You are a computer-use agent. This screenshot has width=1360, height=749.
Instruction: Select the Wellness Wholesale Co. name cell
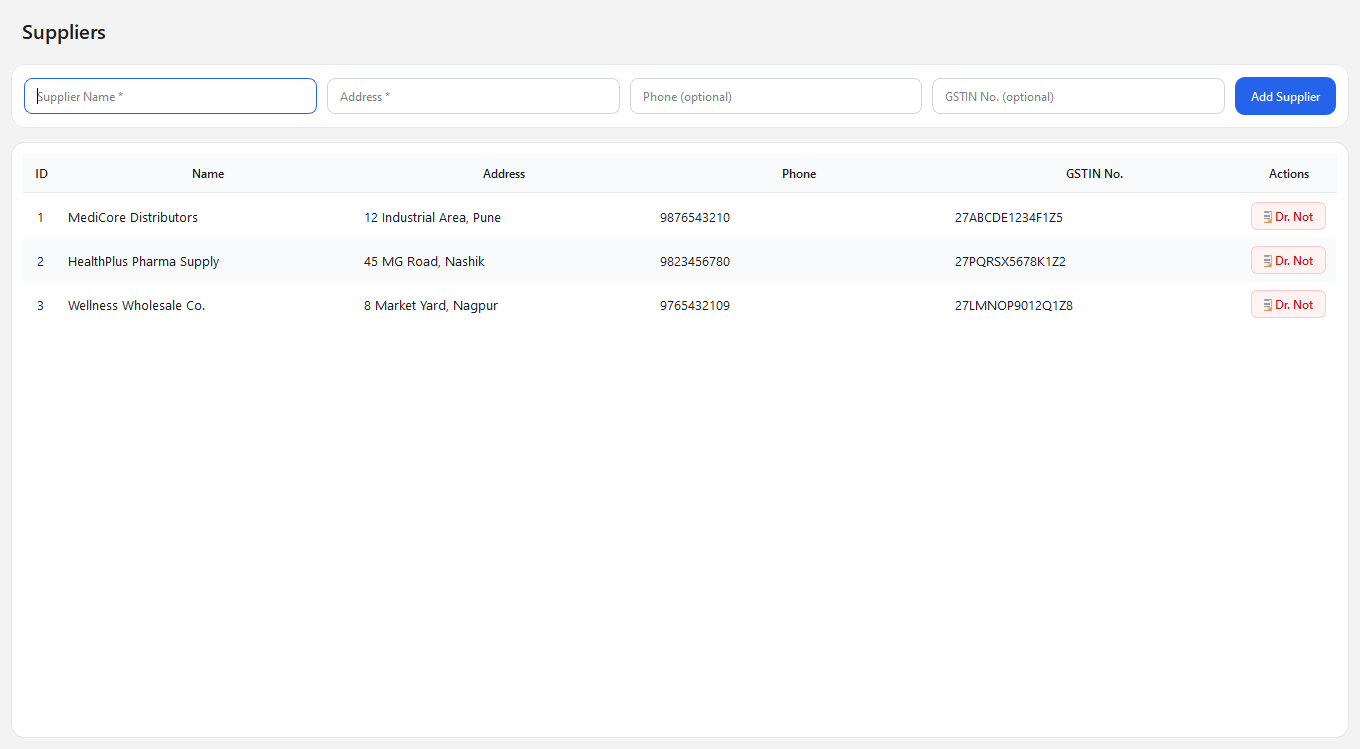[136, 305]
